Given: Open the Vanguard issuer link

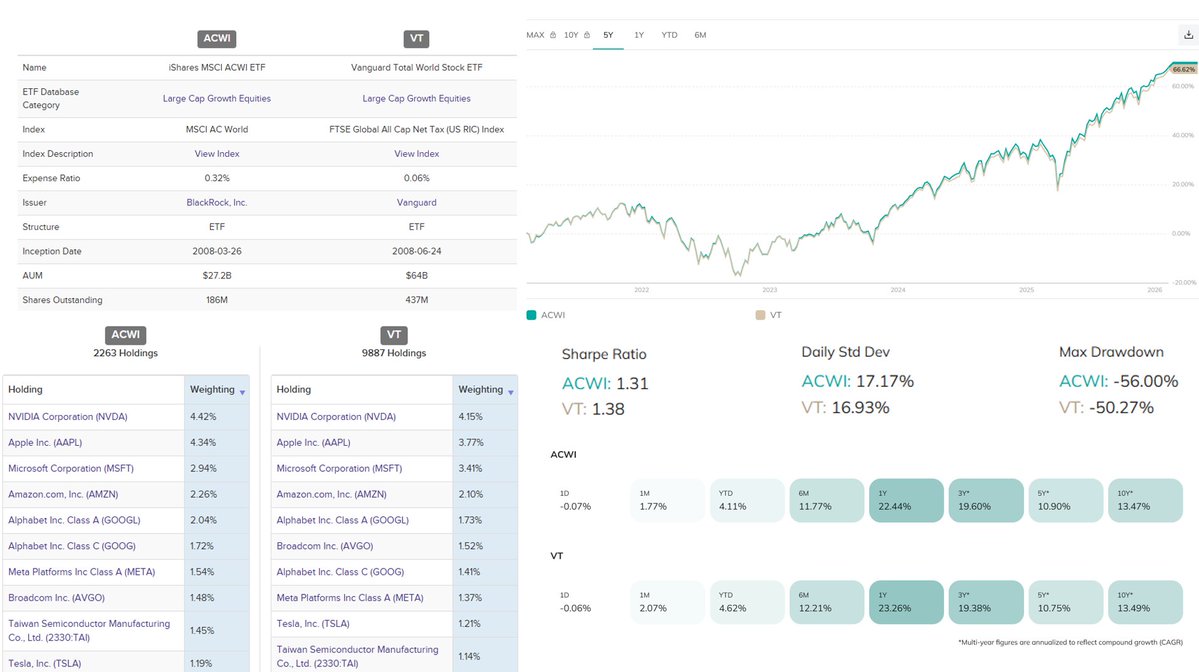Looking at the screenshot, I should [x=416, y=202].
